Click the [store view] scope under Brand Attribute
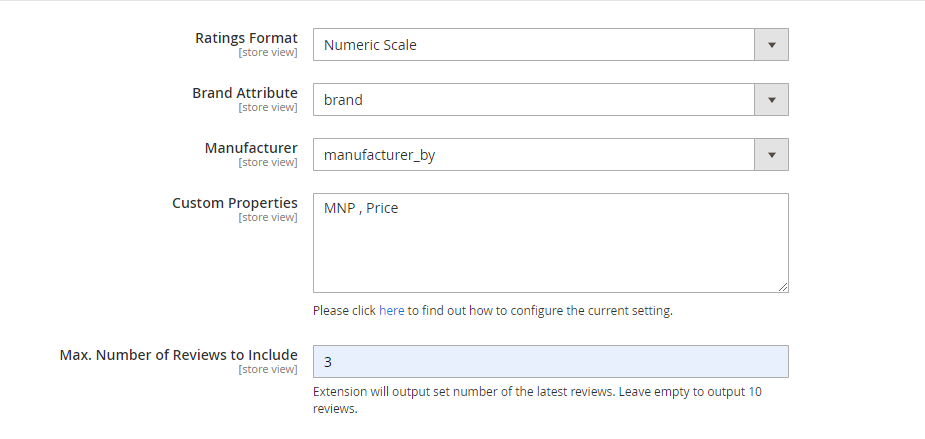 click(x=268, y=107)
